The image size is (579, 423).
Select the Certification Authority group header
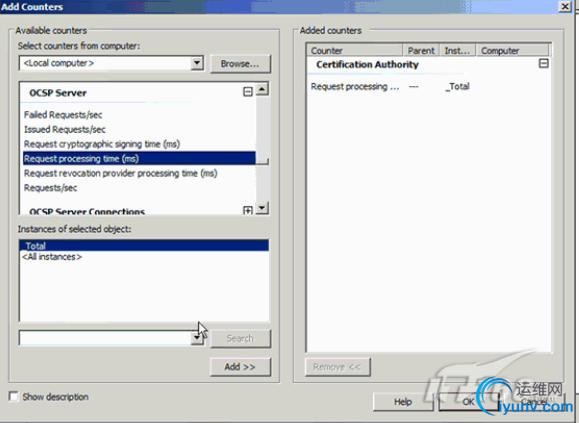367,65
